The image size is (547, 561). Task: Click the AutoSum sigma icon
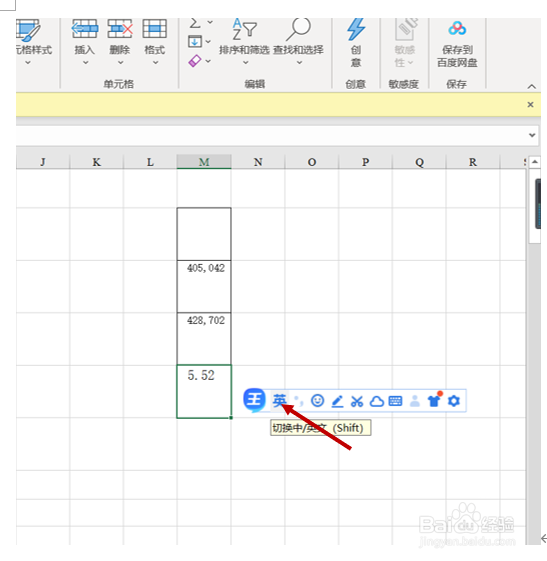[x=195, y=23]
